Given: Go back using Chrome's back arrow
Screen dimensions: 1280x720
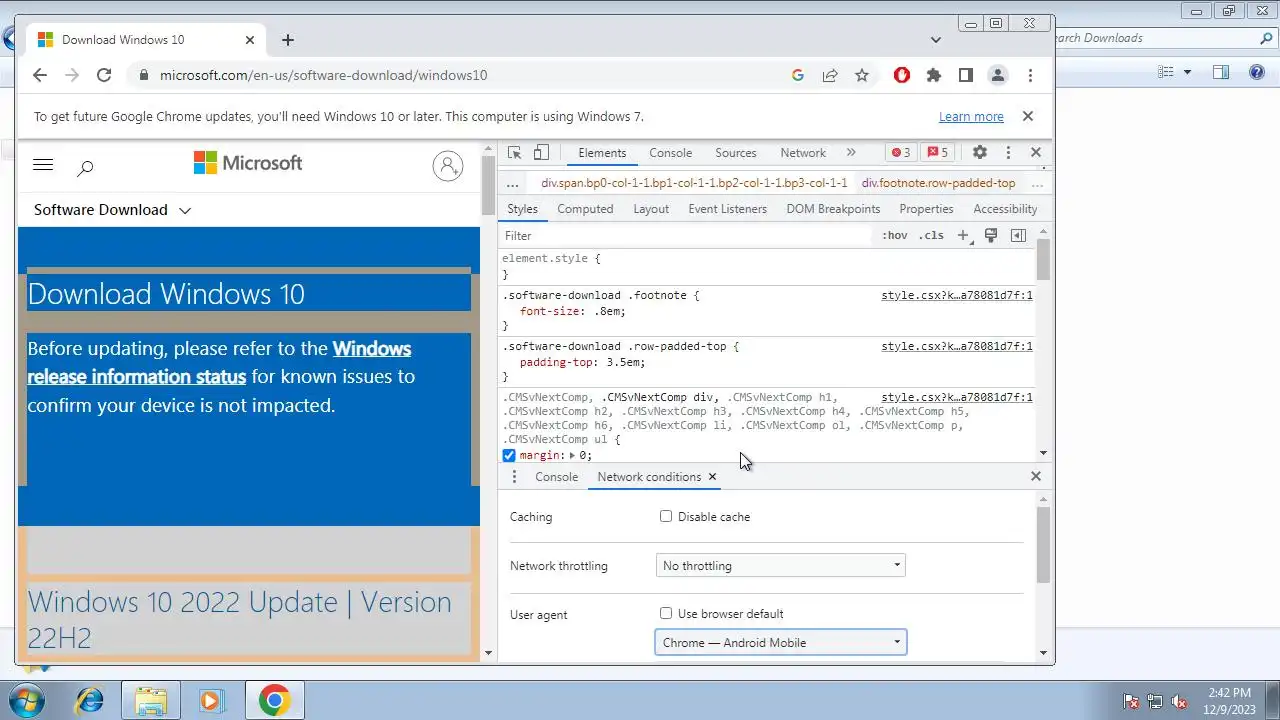Looking at the screenshot, I should [40, 75].
